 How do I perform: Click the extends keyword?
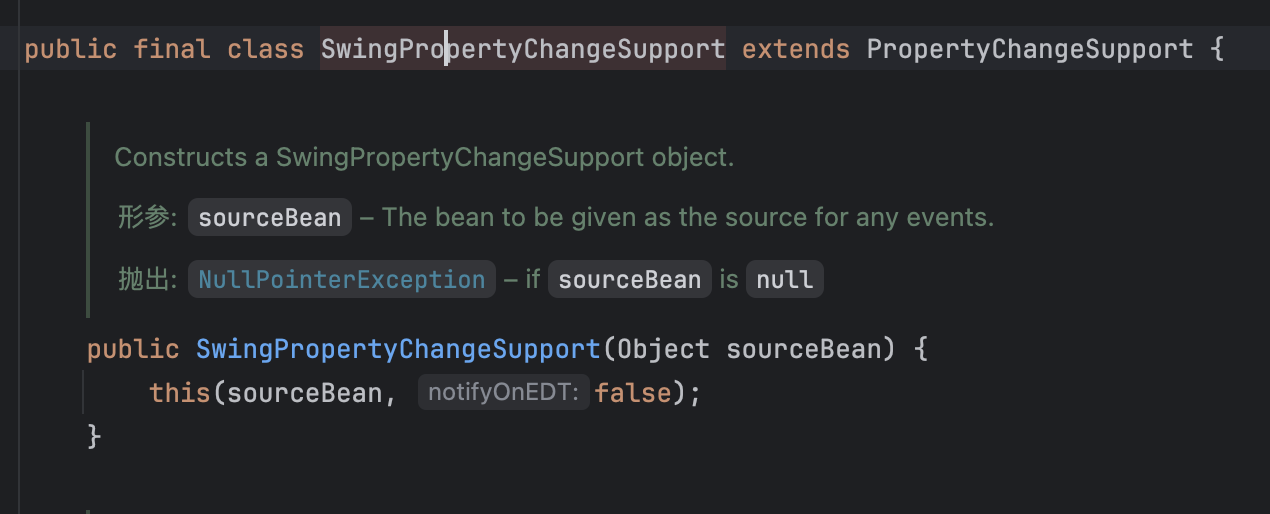click(796, 49)
